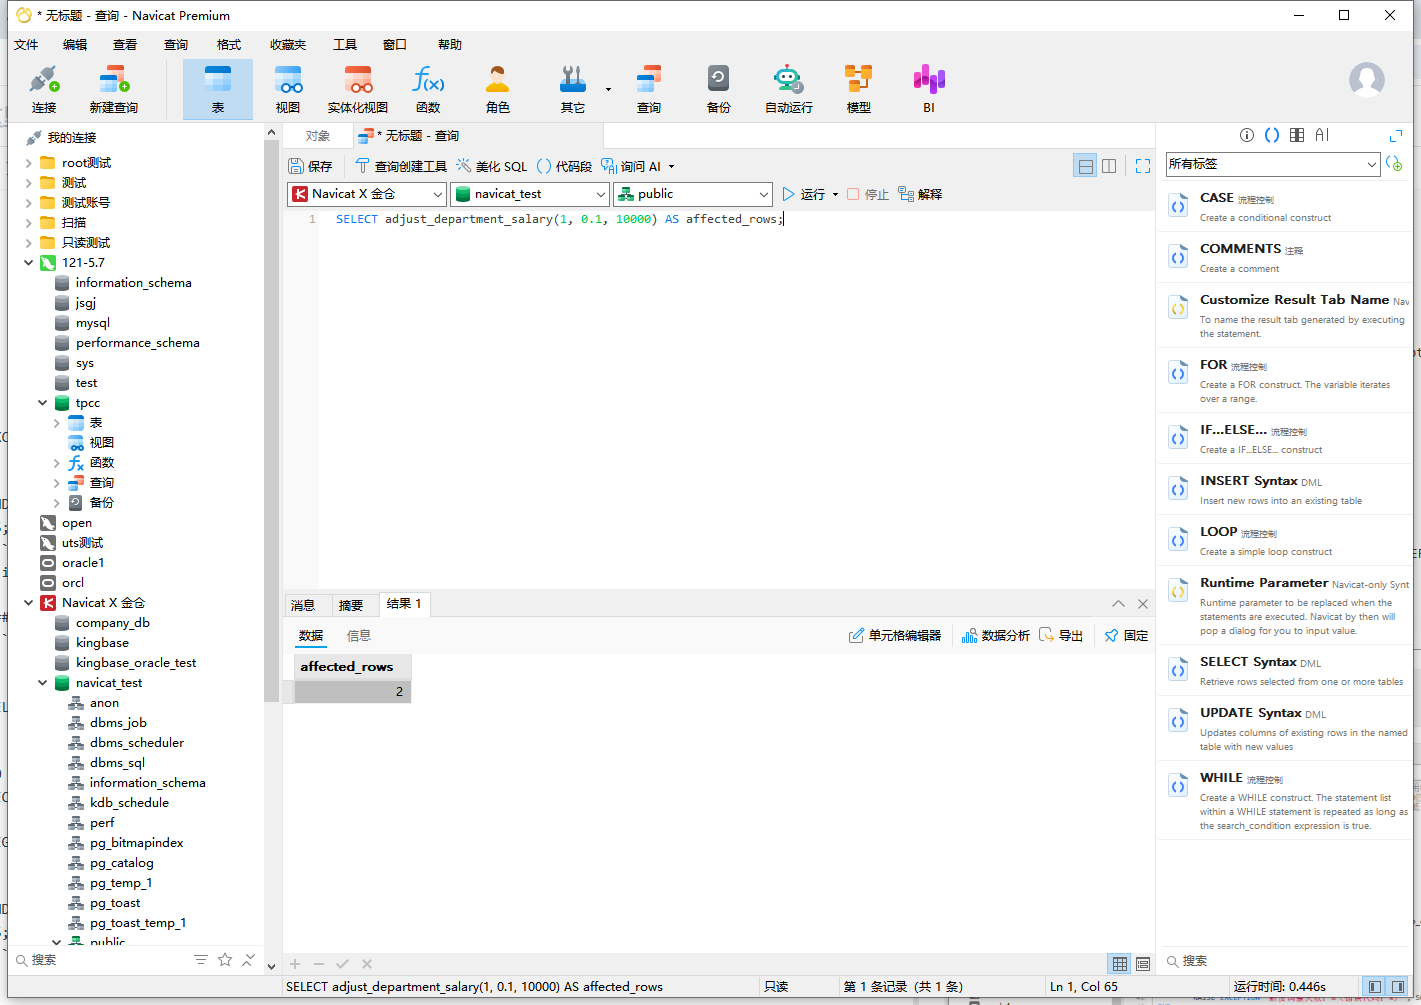Open the AI assistant panel icon
1421x1005 pixels.
1322,135
